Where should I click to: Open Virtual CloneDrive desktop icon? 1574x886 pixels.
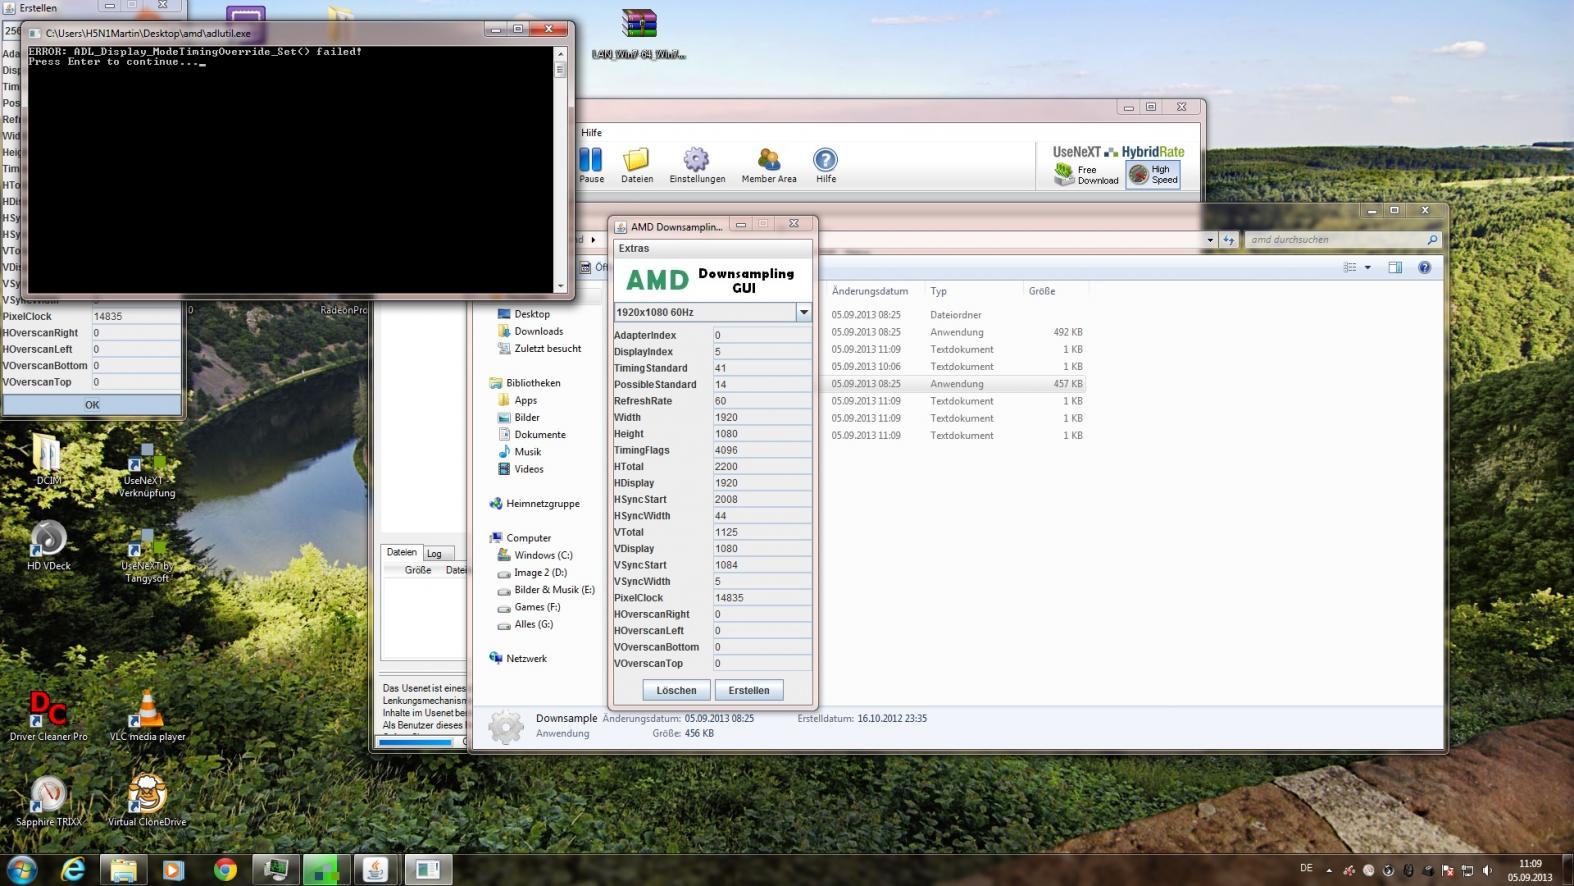147,801
